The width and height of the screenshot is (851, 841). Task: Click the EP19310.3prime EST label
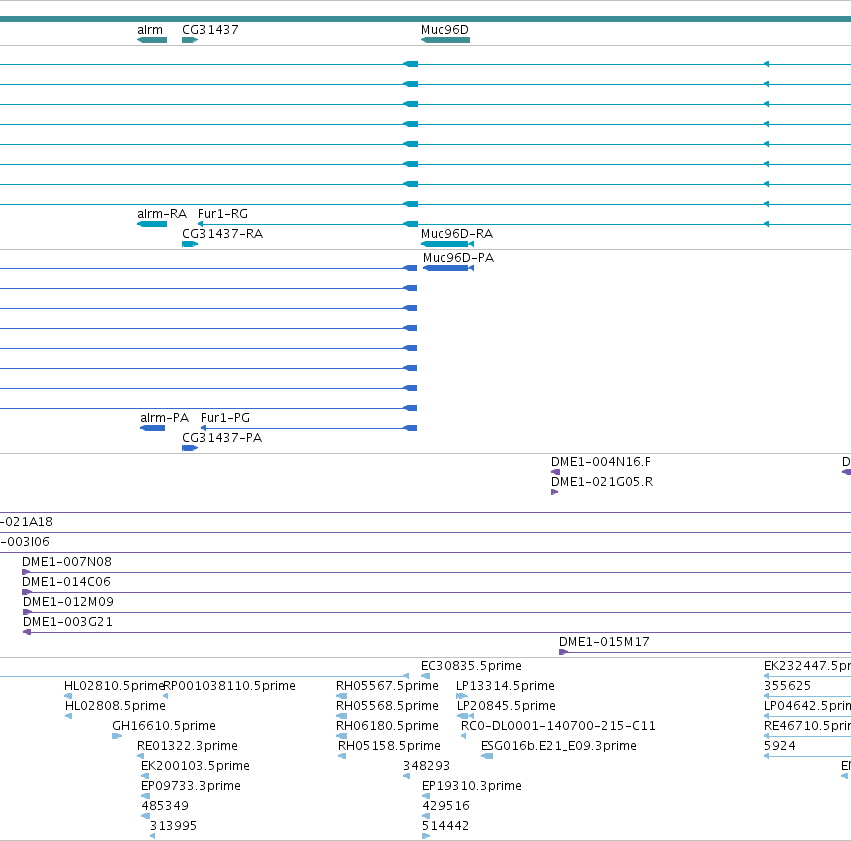[x=472, y=787]
